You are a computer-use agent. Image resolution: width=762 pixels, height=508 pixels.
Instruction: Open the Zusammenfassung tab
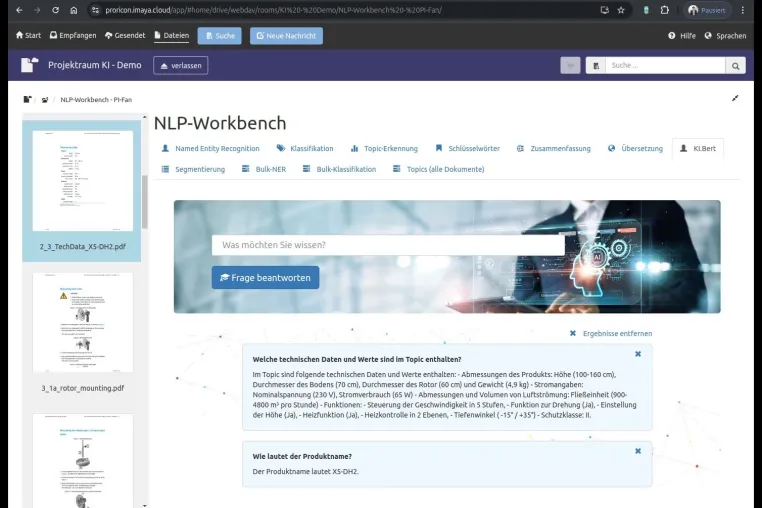[554, 148]
